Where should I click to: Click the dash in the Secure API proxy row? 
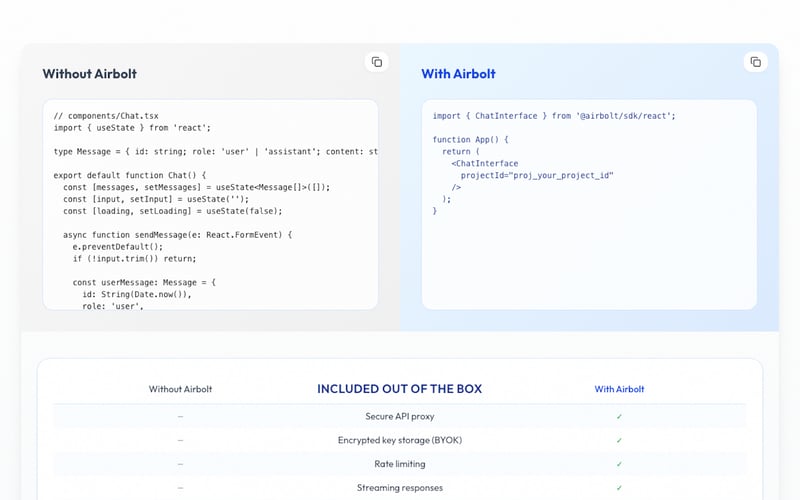coord(180,416)
